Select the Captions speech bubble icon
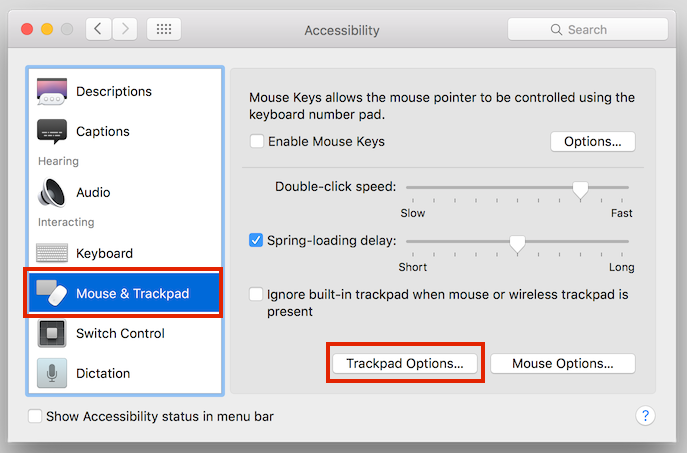The height and width of the screenshot is (453, 687). [52, 131]
